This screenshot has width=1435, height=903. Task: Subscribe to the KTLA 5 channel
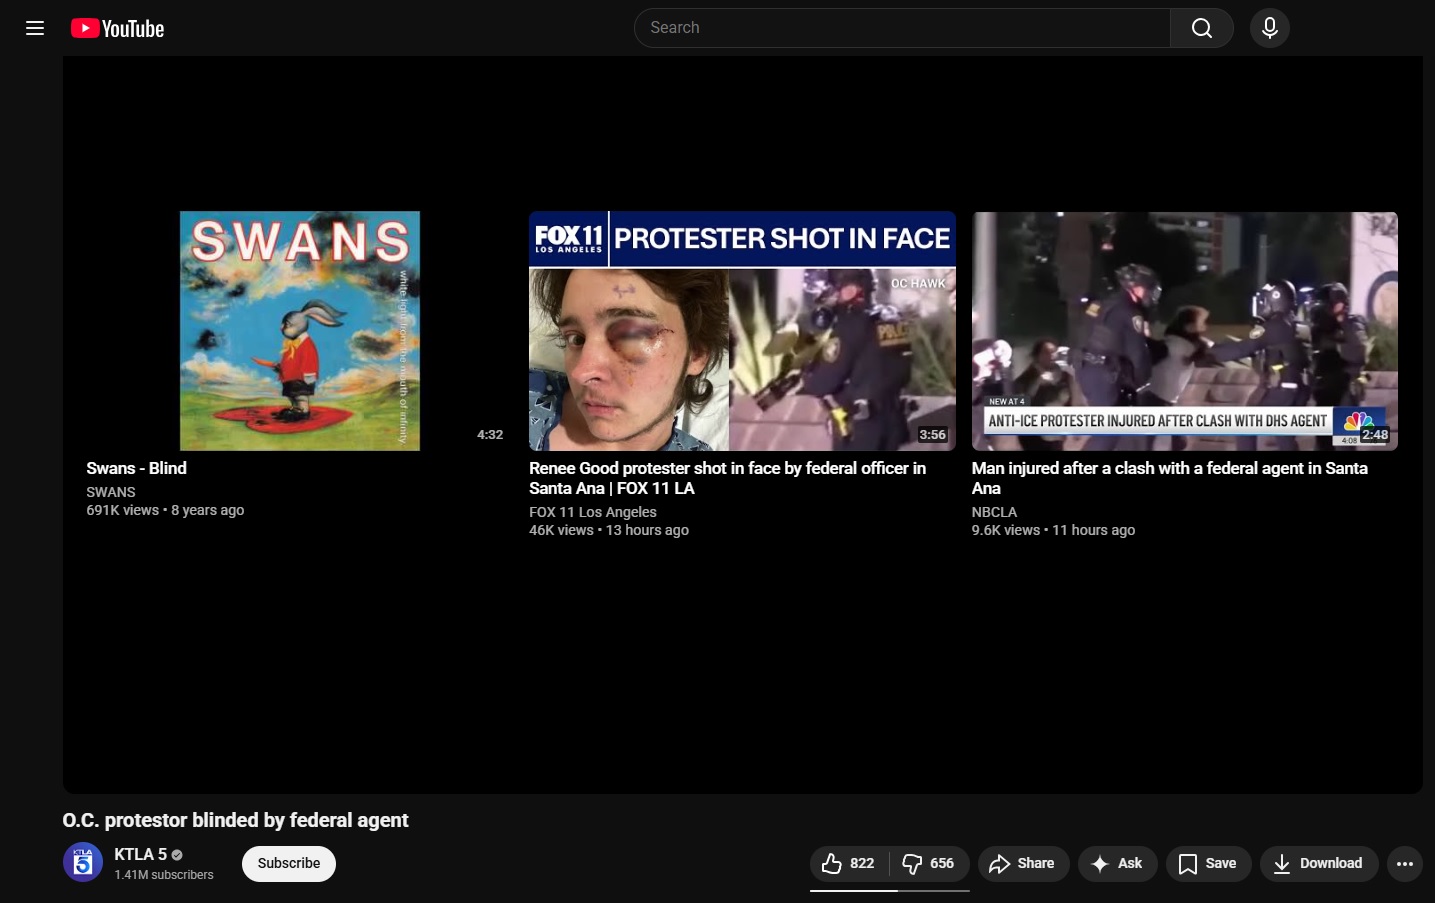point(289,863)
